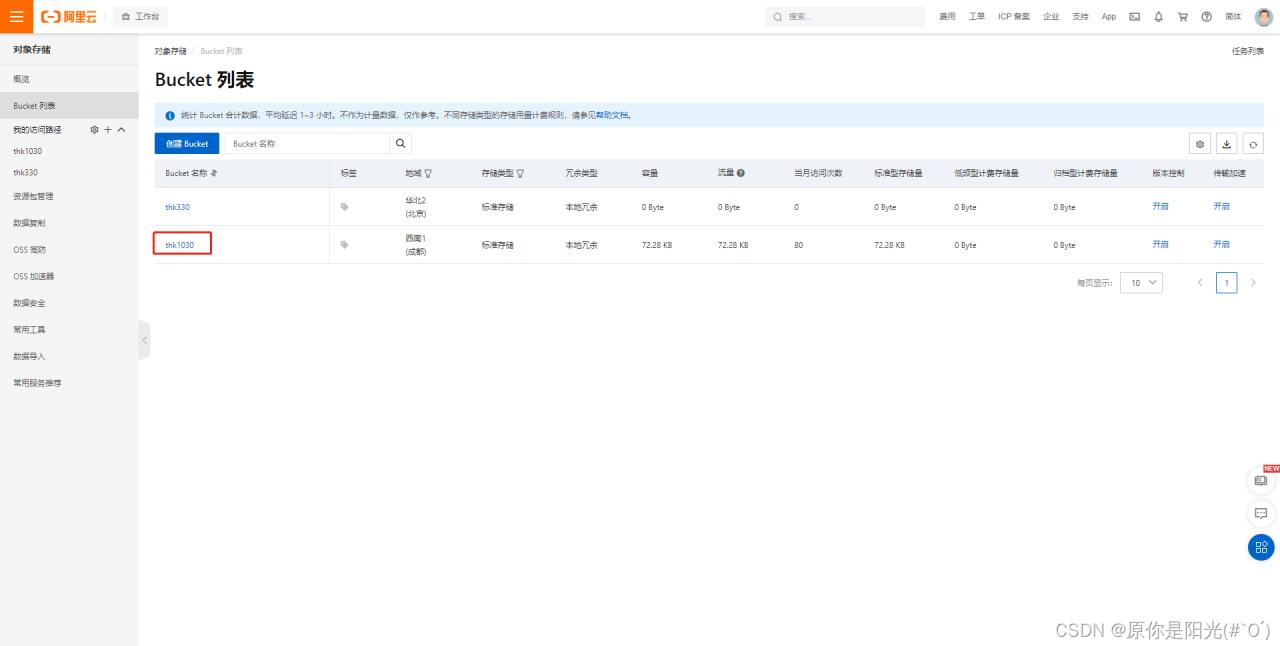Click the Cloud Shell terminal icon
The height and width of the screenshot is (646, 1280).
tap(1134, 17)
